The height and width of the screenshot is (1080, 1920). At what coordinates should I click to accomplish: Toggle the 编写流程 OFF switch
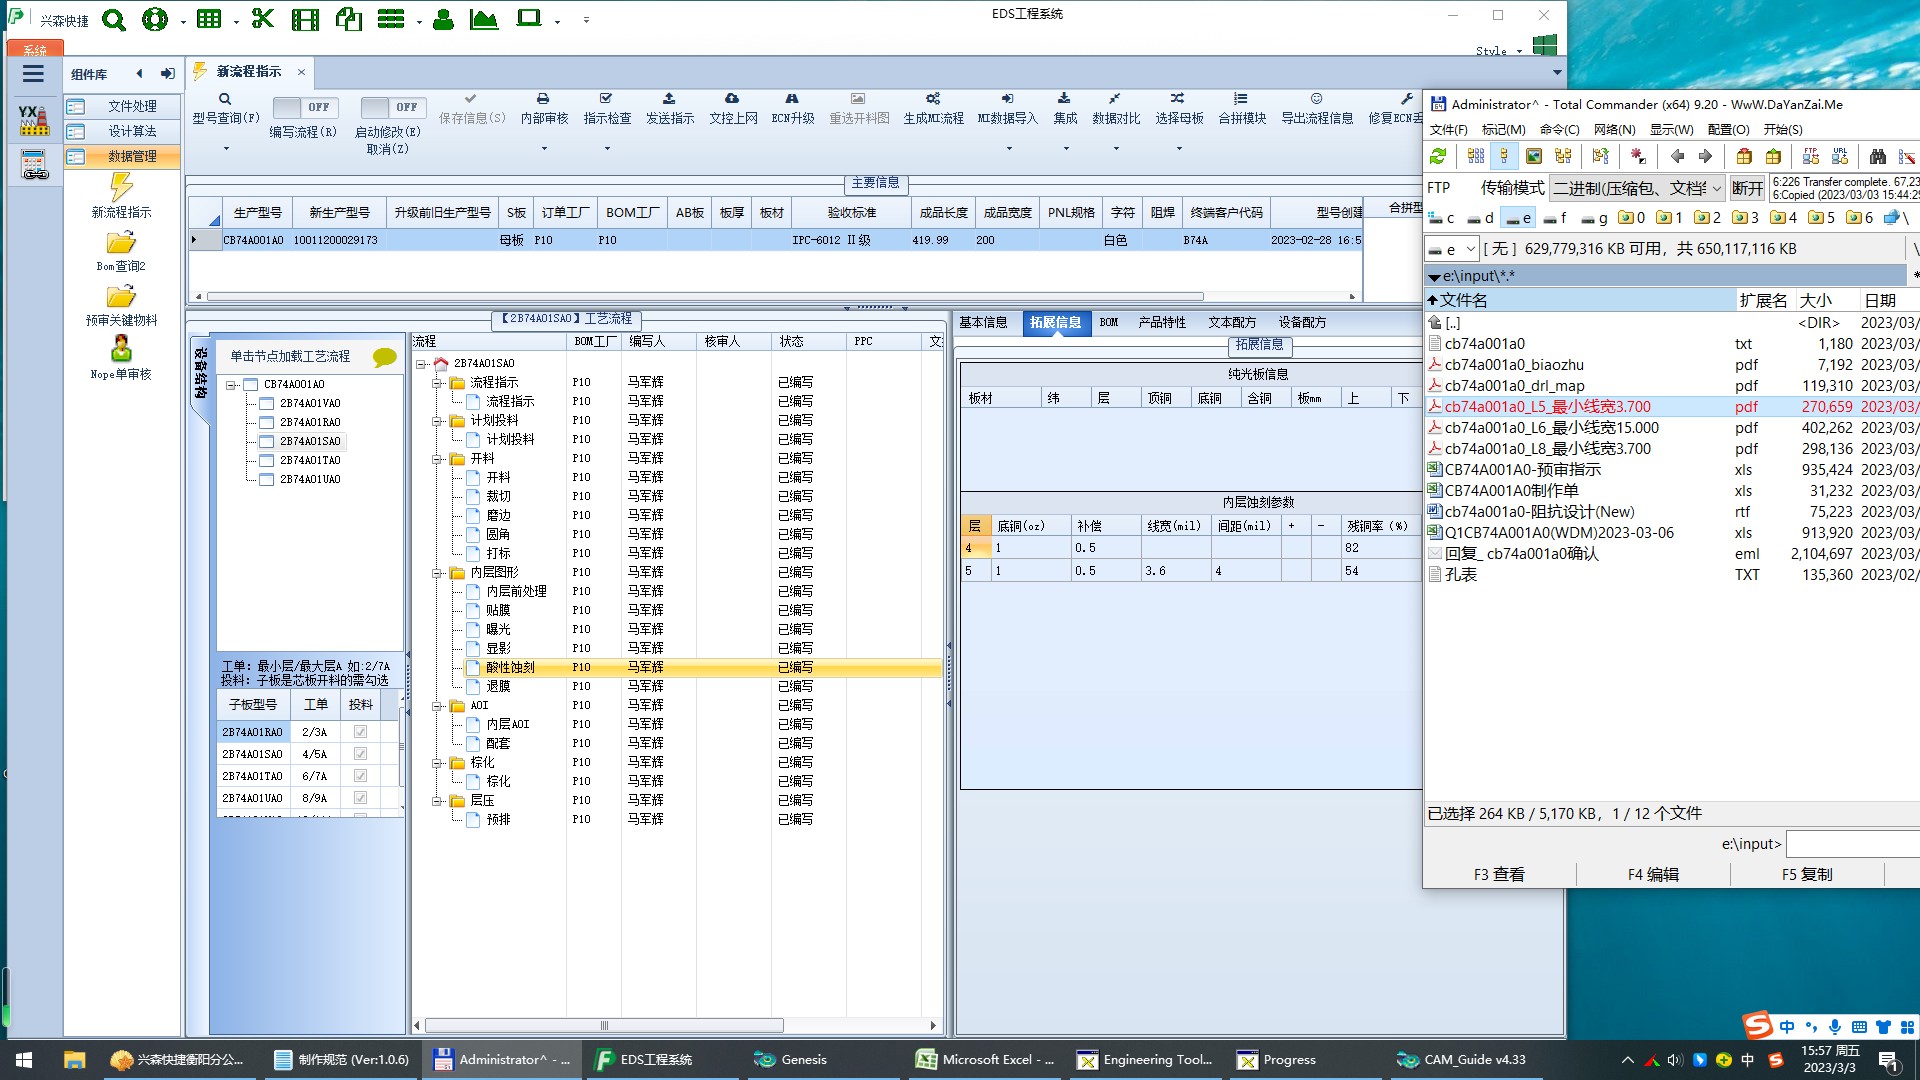[305, 107]
